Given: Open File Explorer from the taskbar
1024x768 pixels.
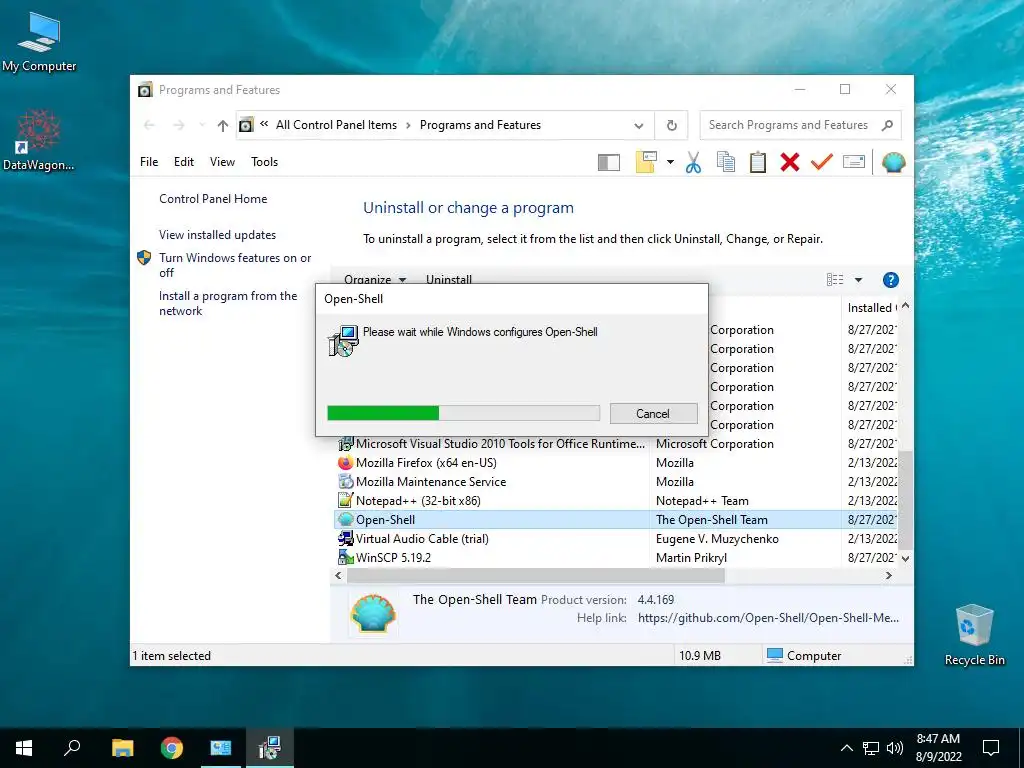Looking at the screenshot, I should (122, 748).
